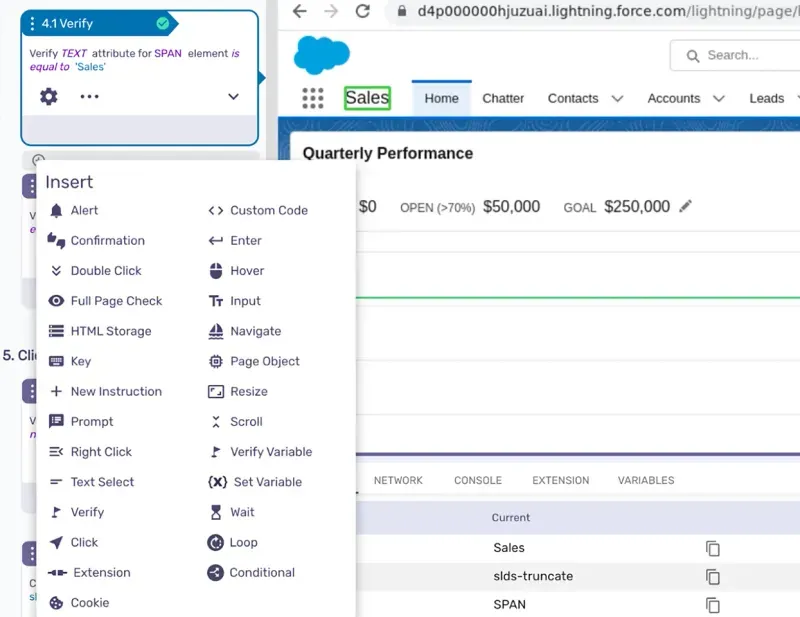Select Set Variable in Insert menu
Image resolution: width=800 pixels, height=617 pixels.
(x=266, y=482)
